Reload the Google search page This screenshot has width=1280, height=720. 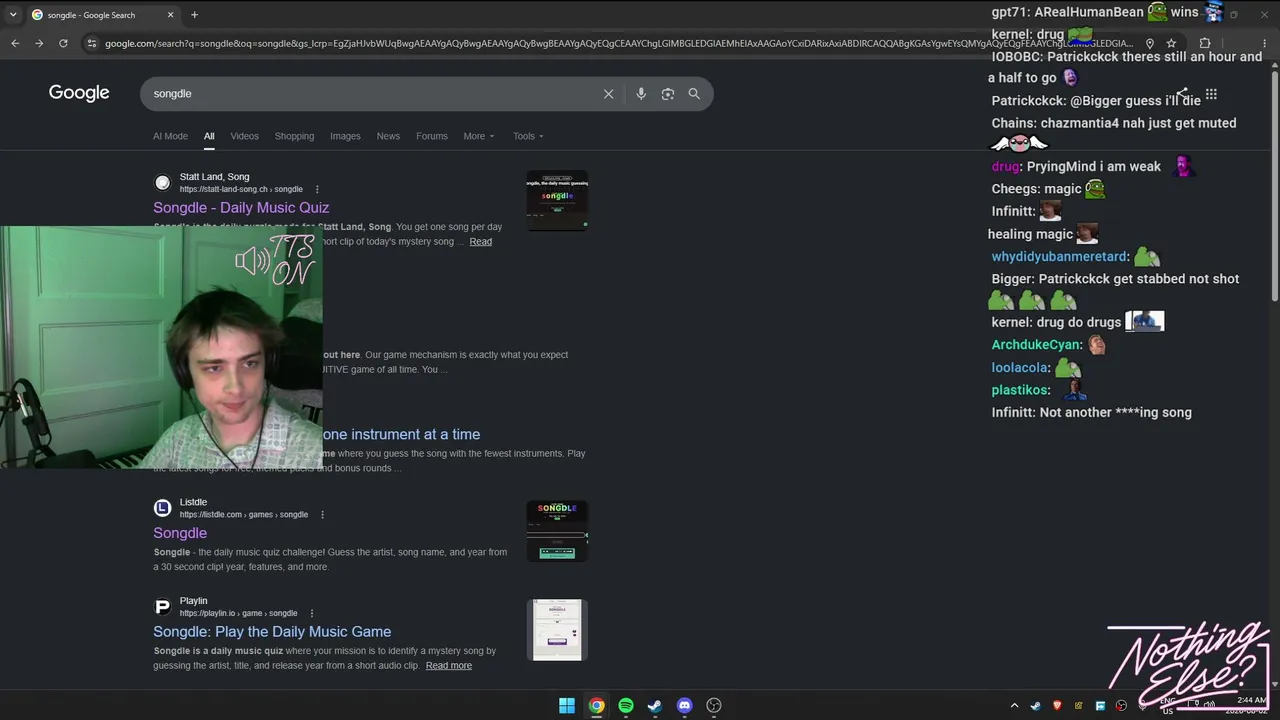click(63, 43)
